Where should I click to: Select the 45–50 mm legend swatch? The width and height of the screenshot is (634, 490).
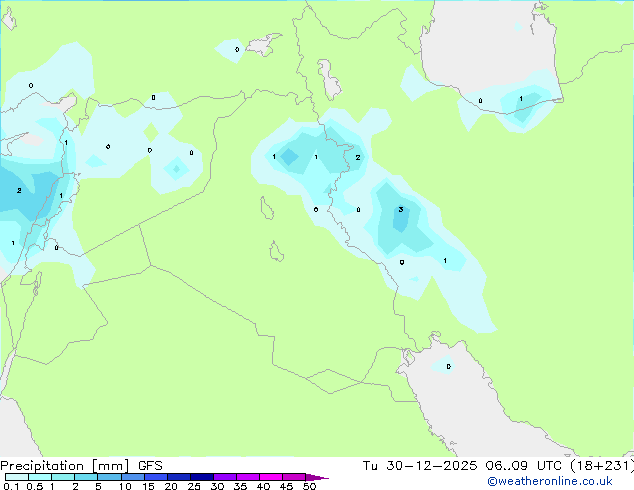294,477
